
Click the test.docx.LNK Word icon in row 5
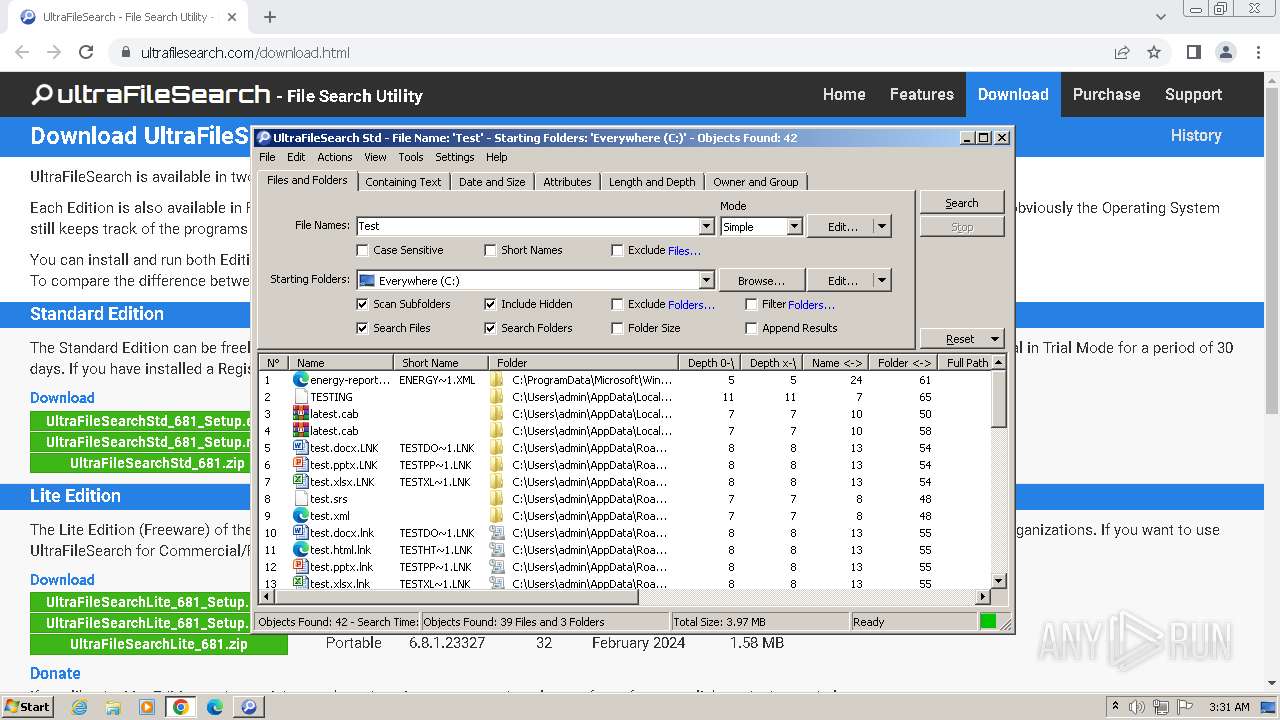pos(300,448)
